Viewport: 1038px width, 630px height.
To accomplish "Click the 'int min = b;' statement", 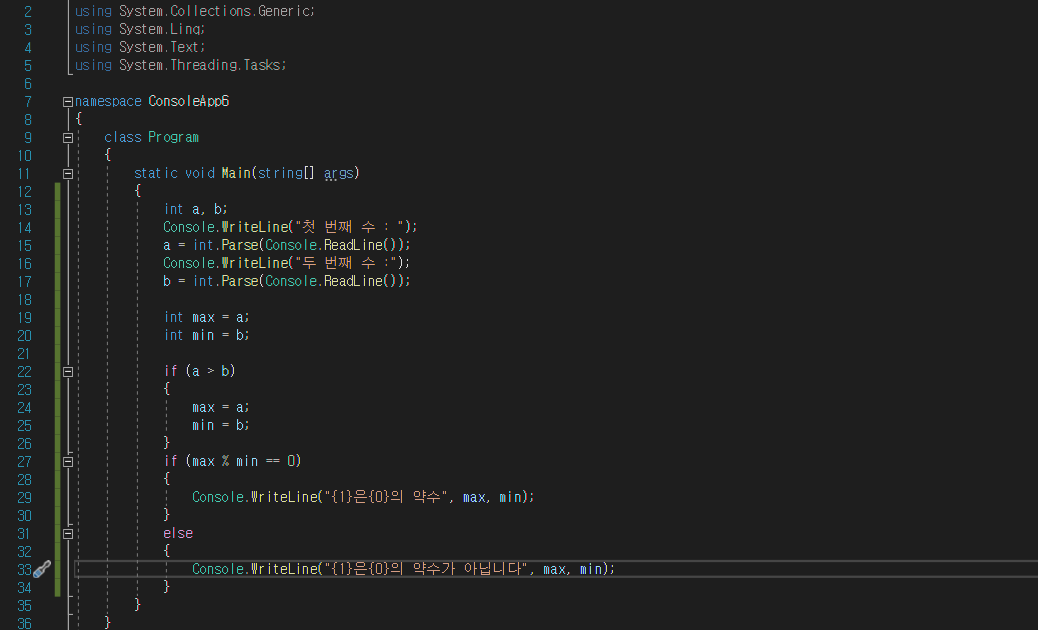I will [x=207, y=335].
